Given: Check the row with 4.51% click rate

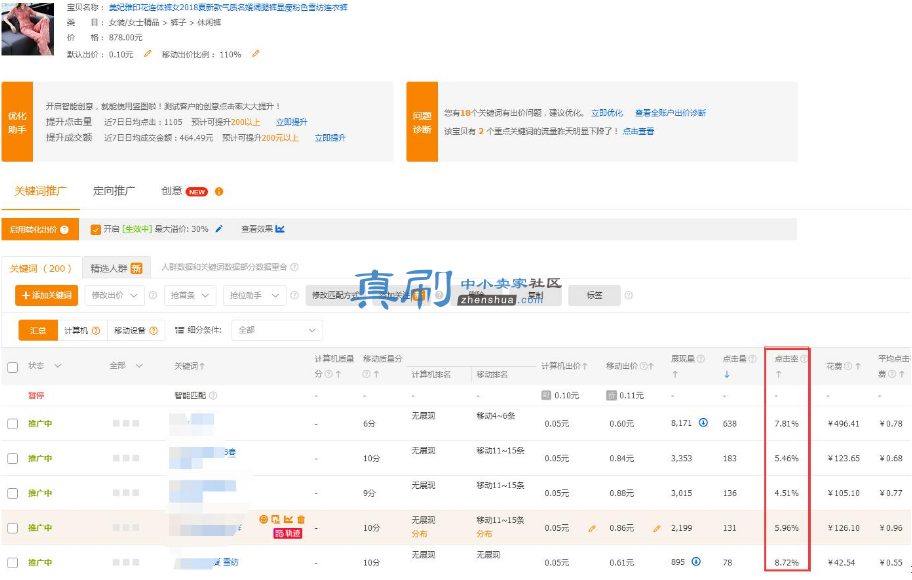Looking at the screenshot, I should click(12, 493).
